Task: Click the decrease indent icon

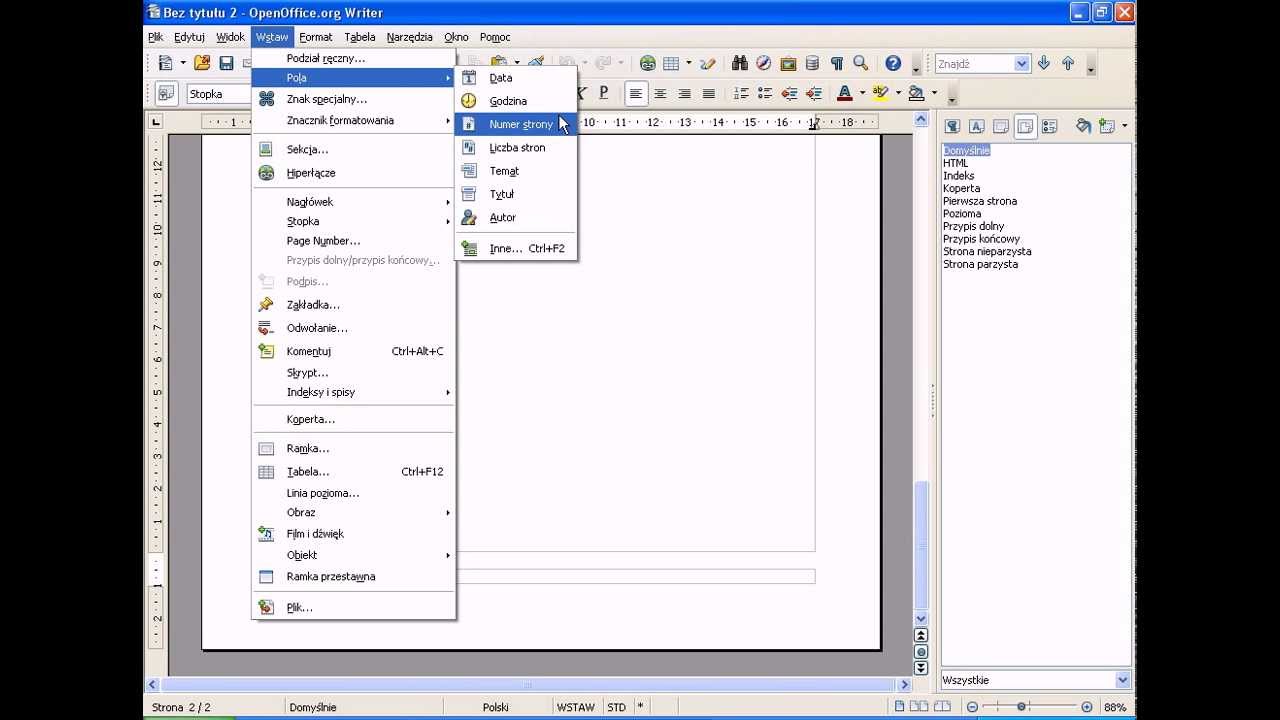Action: pyautogui.click(x=789, y=93)
